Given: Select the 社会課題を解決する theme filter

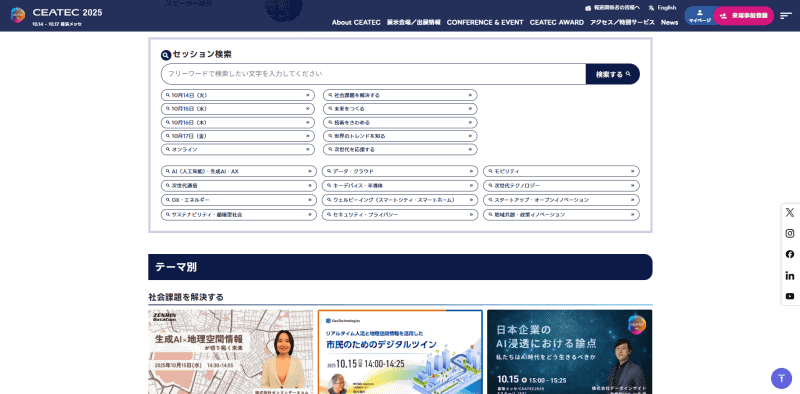Looking at the screenshot, I should (400, 95).
